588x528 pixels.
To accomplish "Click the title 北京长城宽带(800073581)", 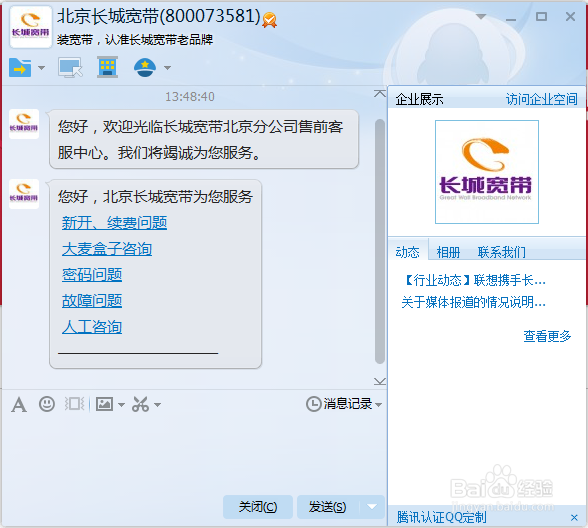I will 159,16.
